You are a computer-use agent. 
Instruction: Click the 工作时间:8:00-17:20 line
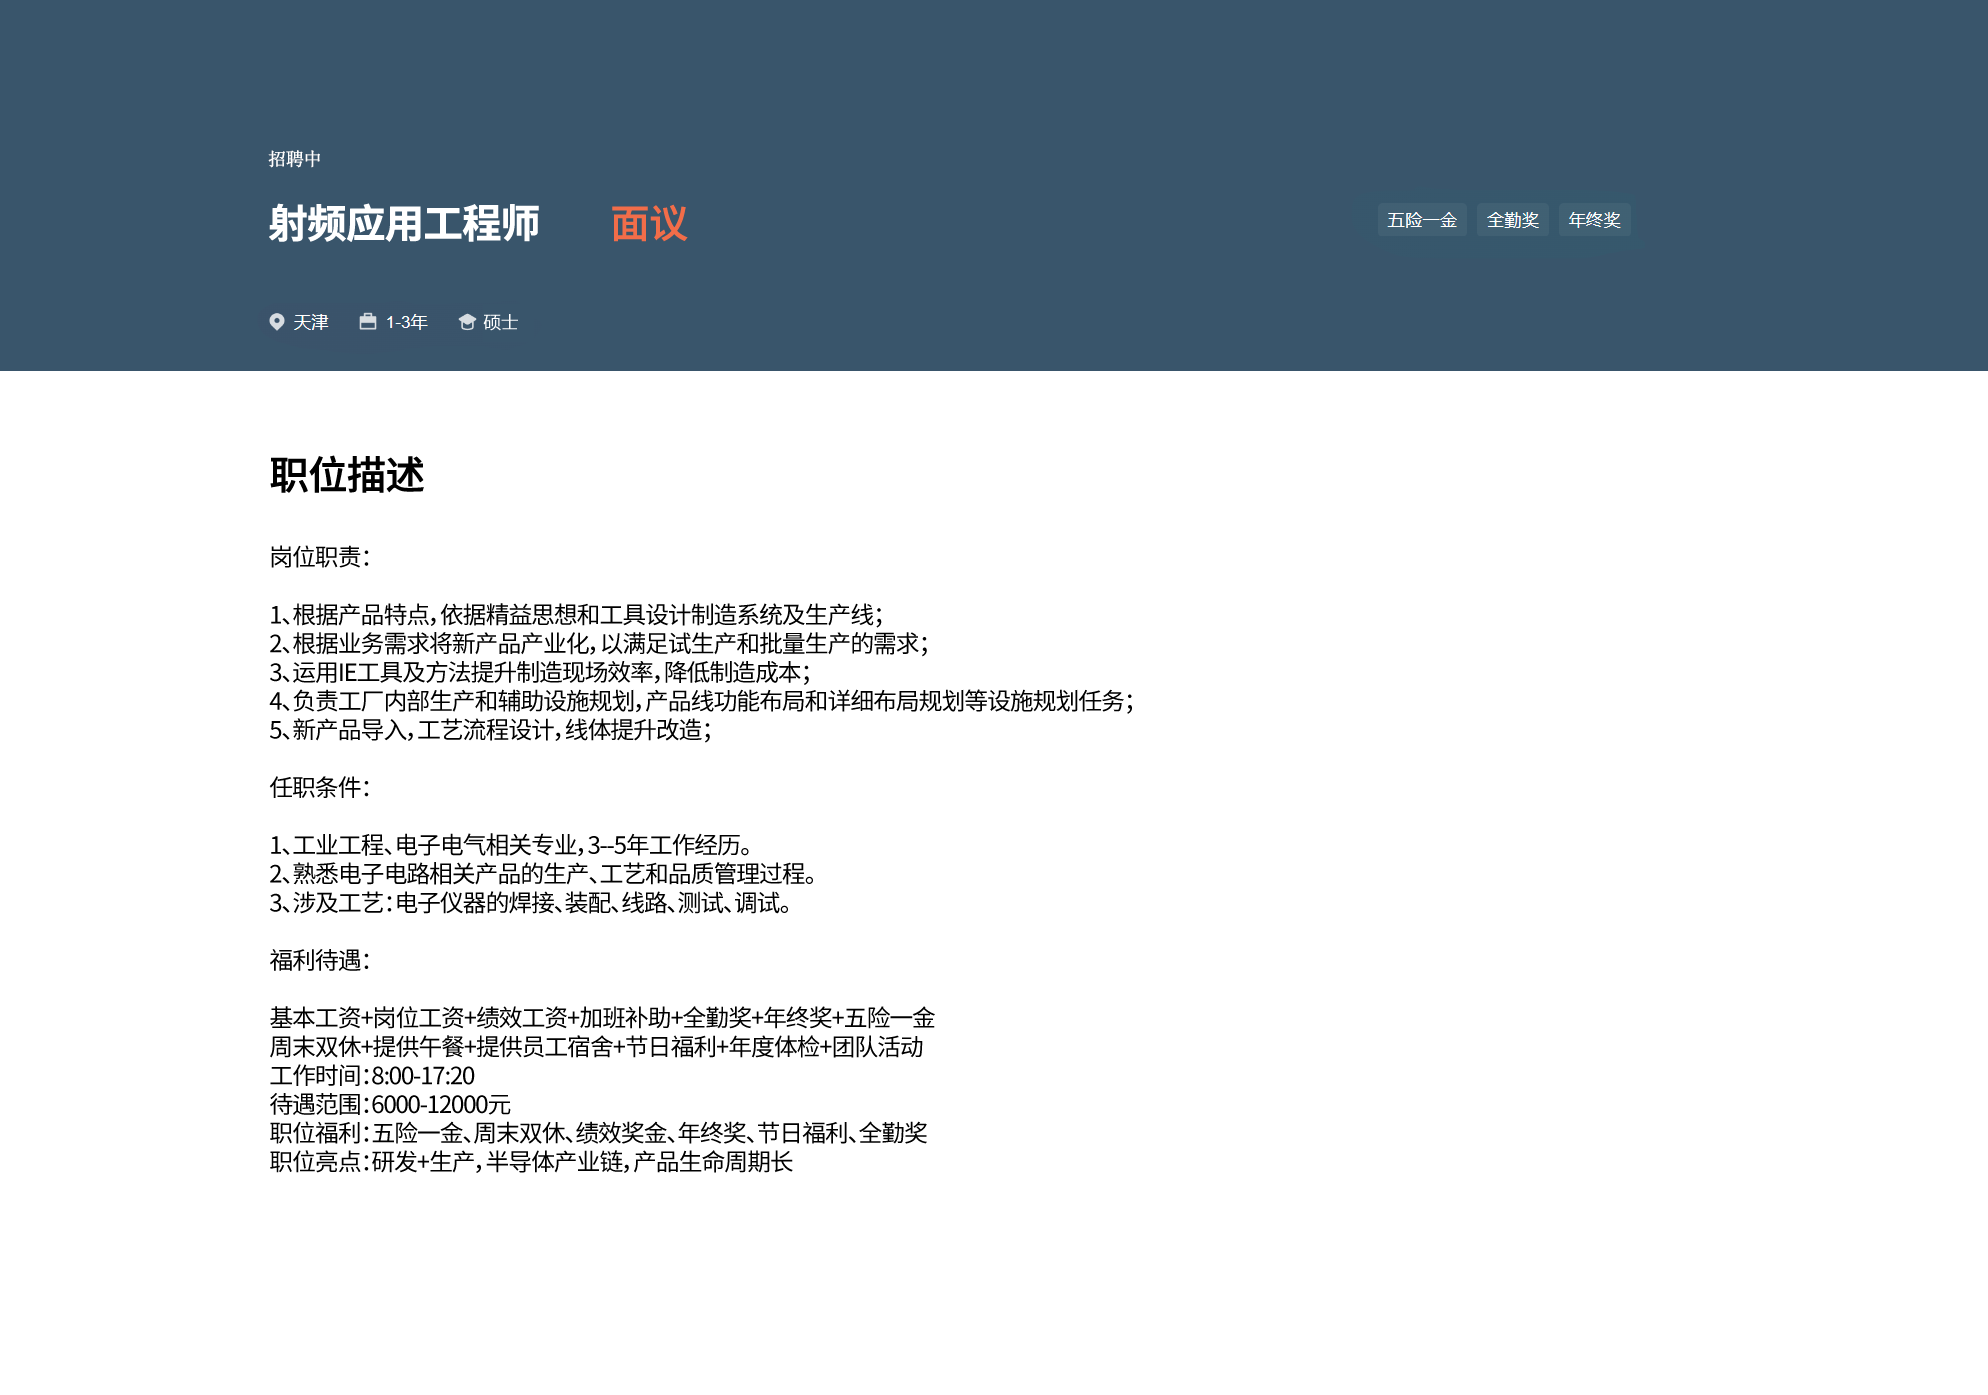(x=373, y=1077)
